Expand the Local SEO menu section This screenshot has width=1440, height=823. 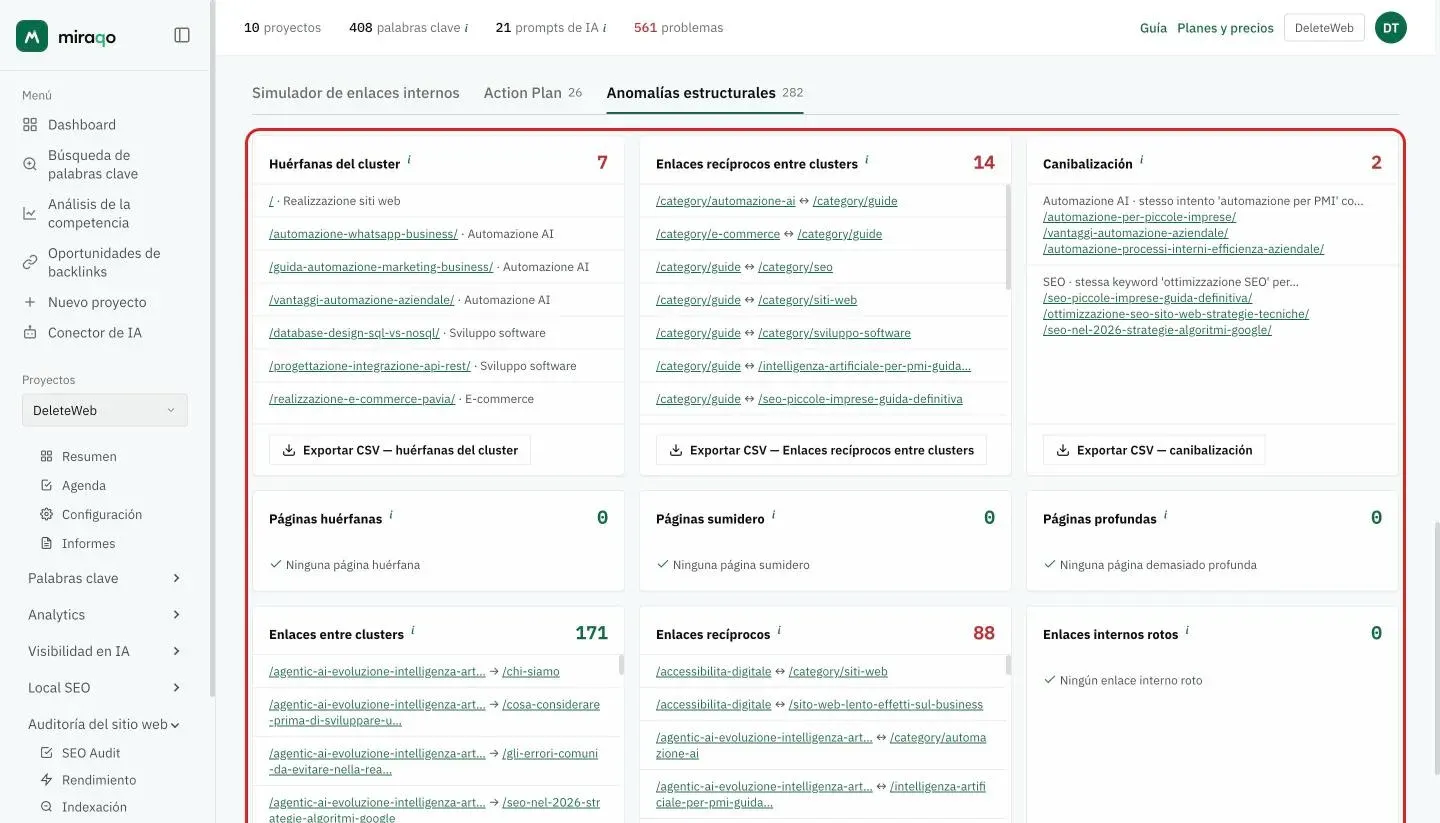tap(105, 688)
